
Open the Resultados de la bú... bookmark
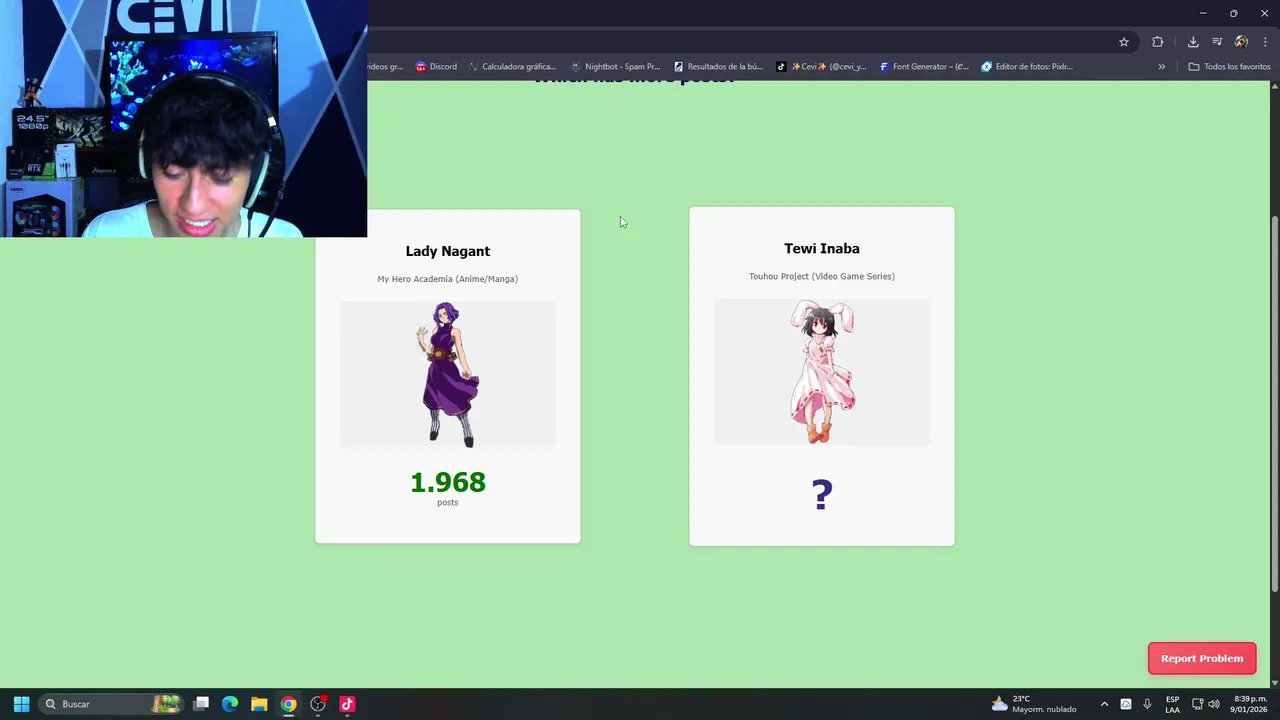(718, 67)
